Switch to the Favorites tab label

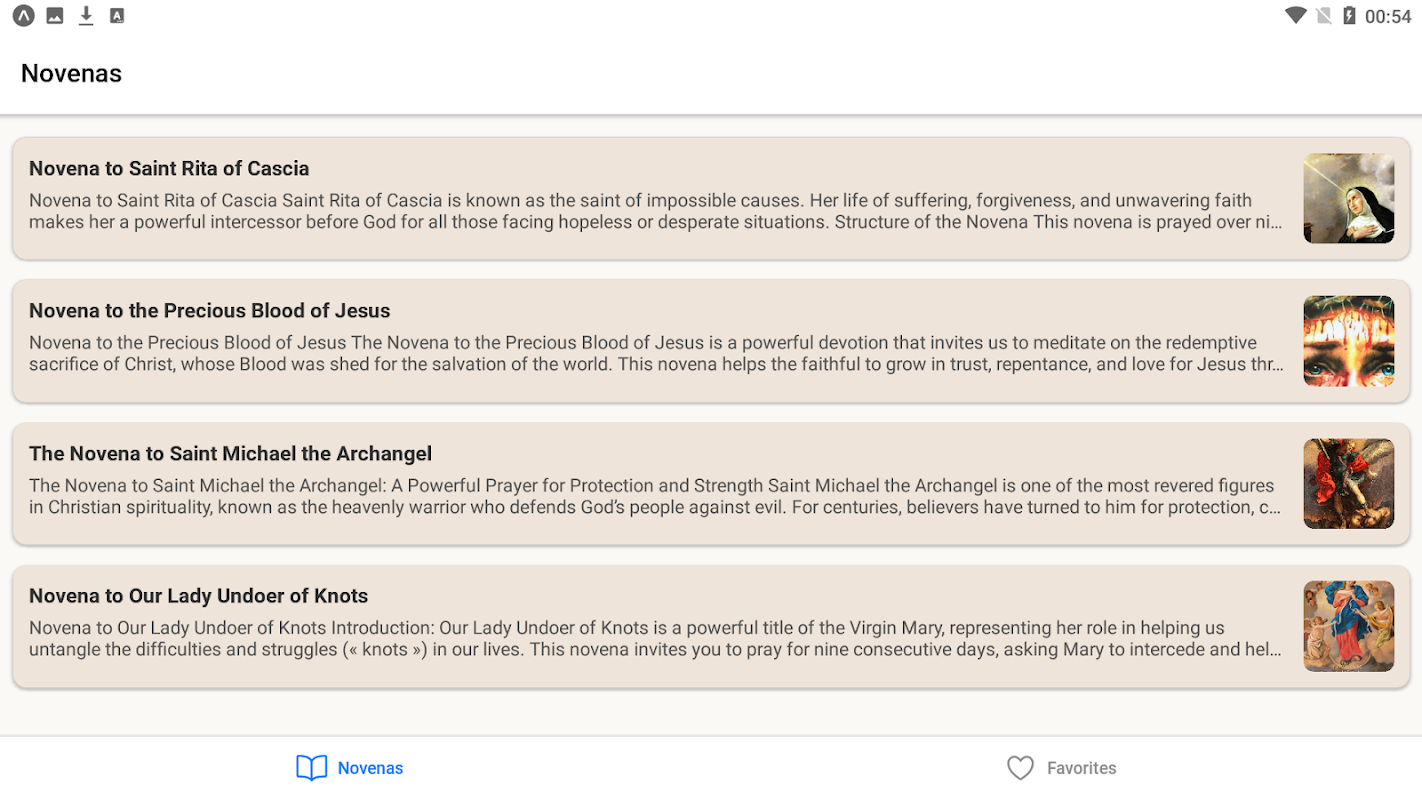click(1081, 768)
